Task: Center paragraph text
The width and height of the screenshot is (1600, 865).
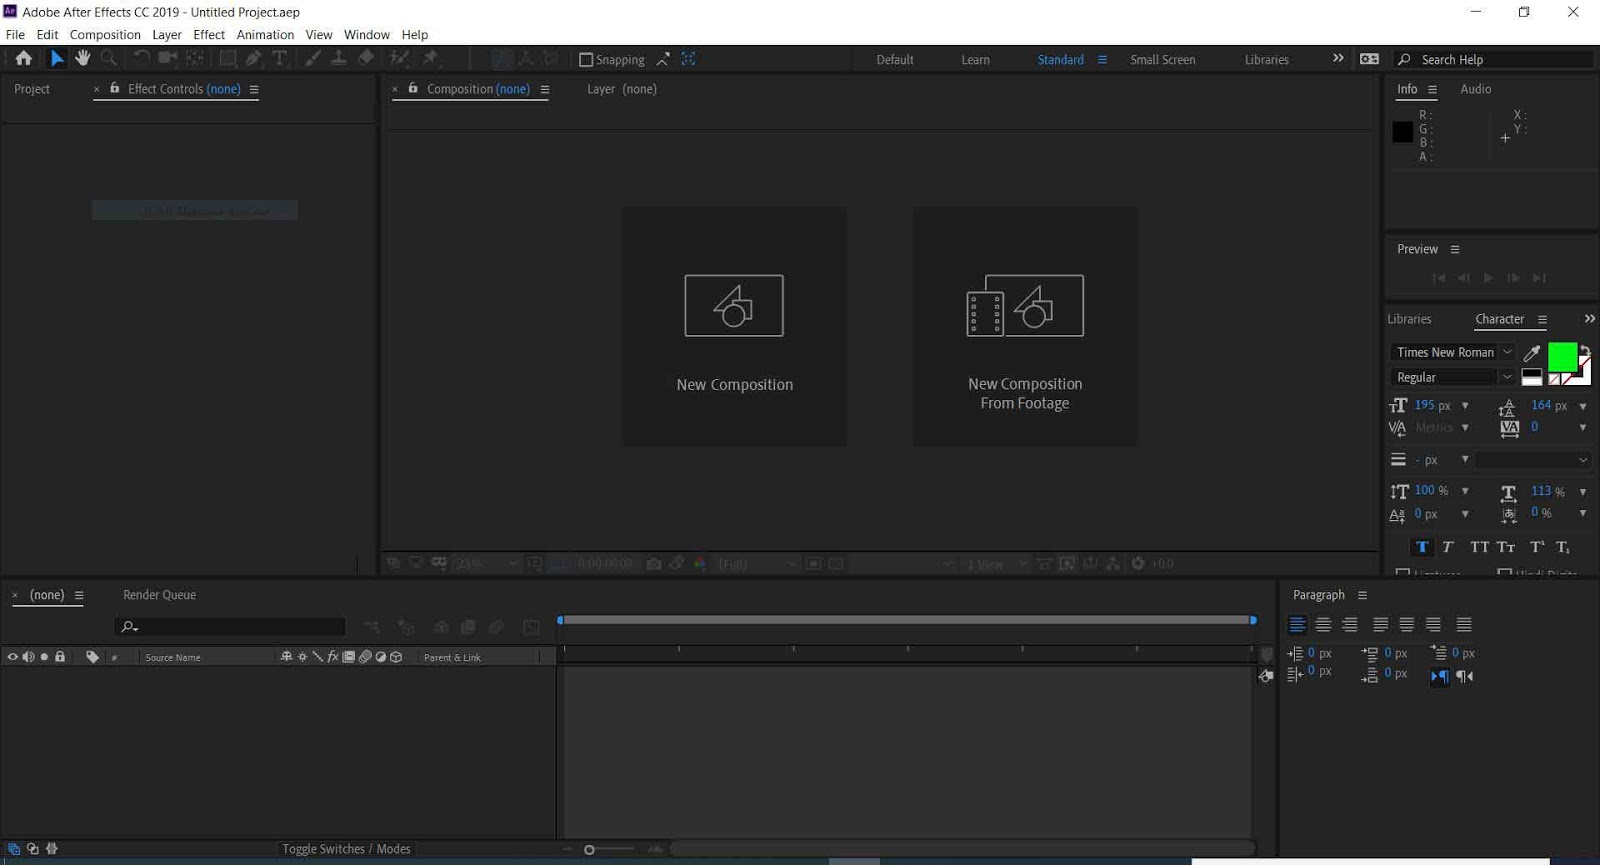Action: (1323, 625)
